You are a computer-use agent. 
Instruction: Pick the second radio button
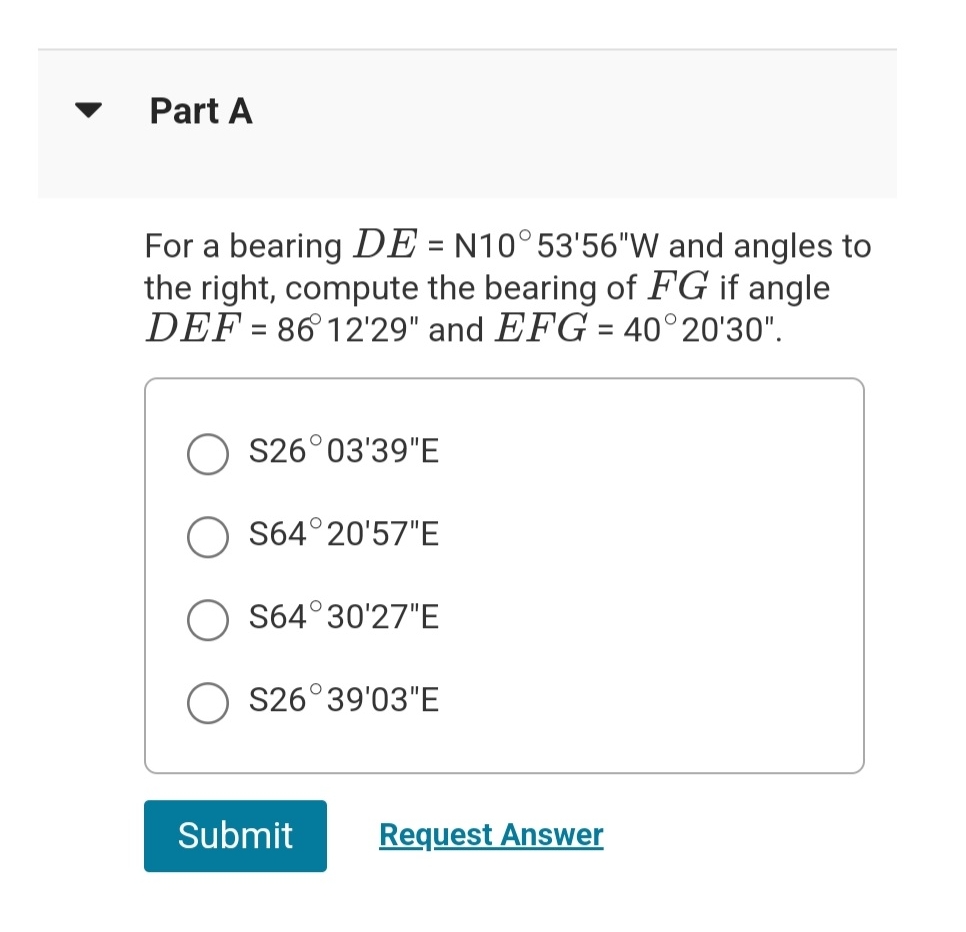(x=207, y=536)
